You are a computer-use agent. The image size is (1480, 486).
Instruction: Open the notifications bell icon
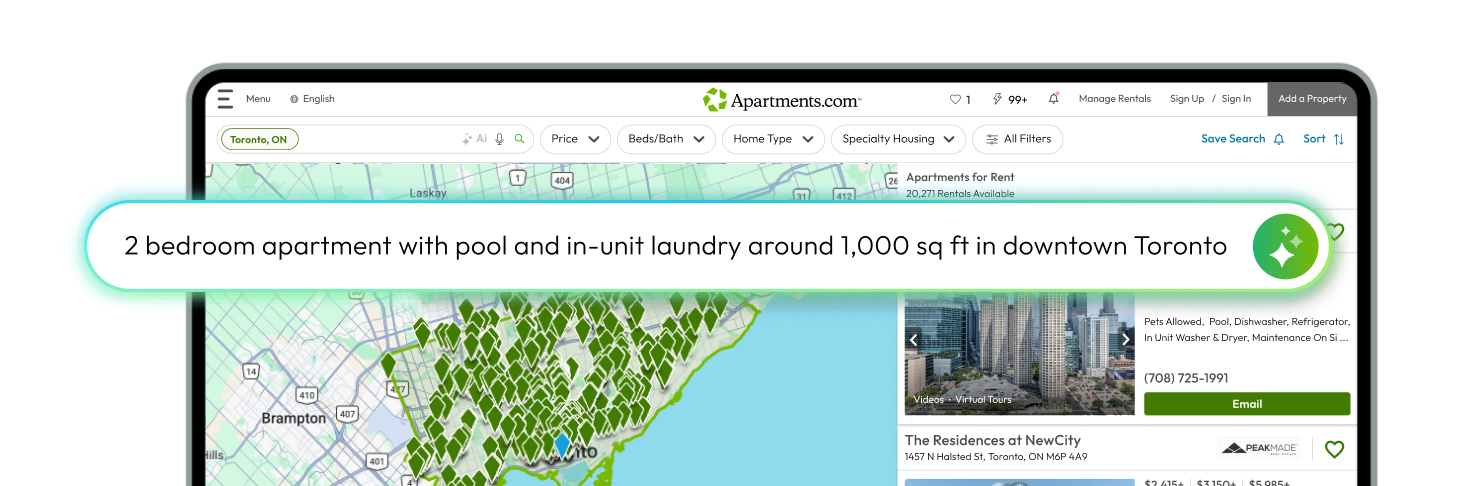click(1053, 99)
